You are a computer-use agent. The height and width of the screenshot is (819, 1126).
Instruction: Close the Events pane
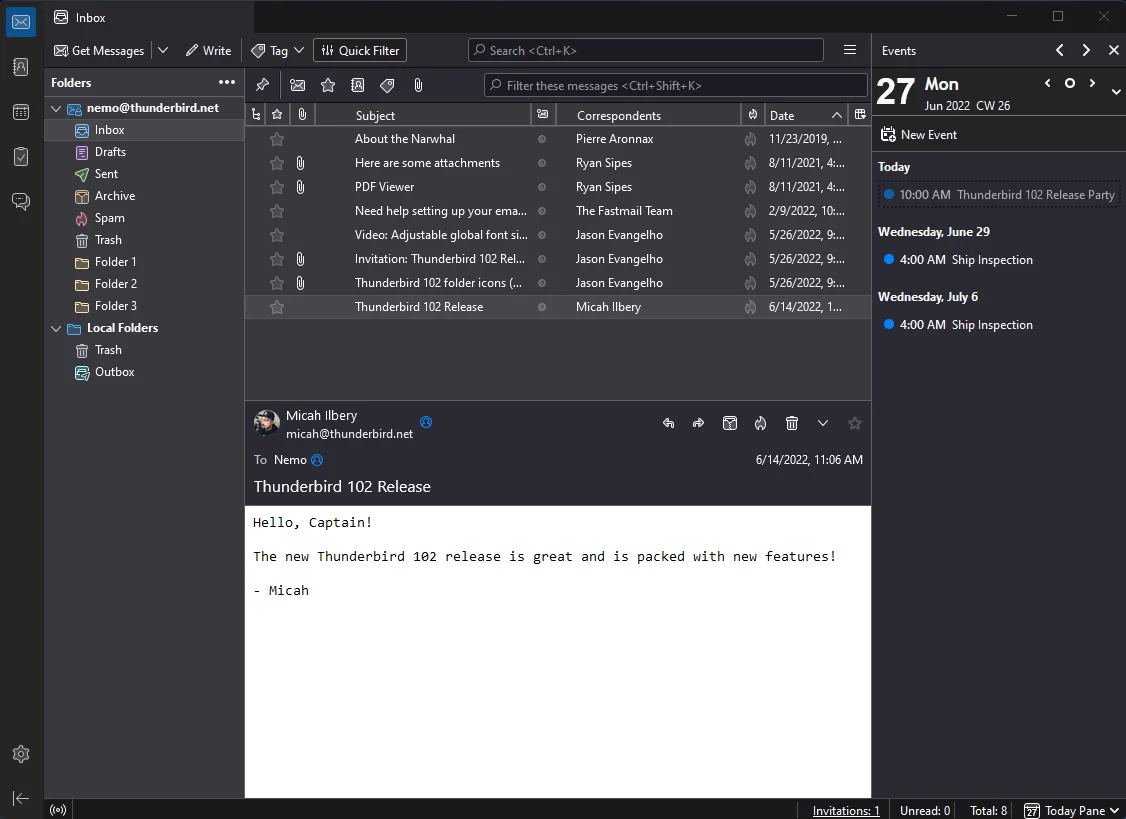coord(1114,50)
